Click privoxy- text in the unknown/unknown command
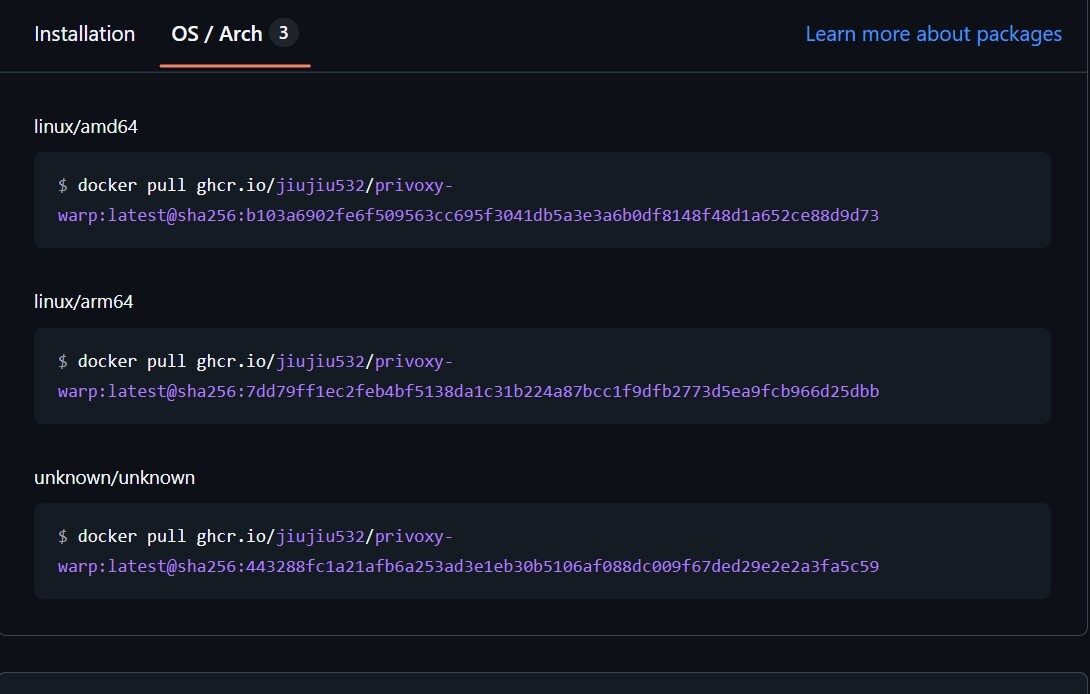Image resolution: width=1090 pixels, height=694 pixels. point(414,537)
